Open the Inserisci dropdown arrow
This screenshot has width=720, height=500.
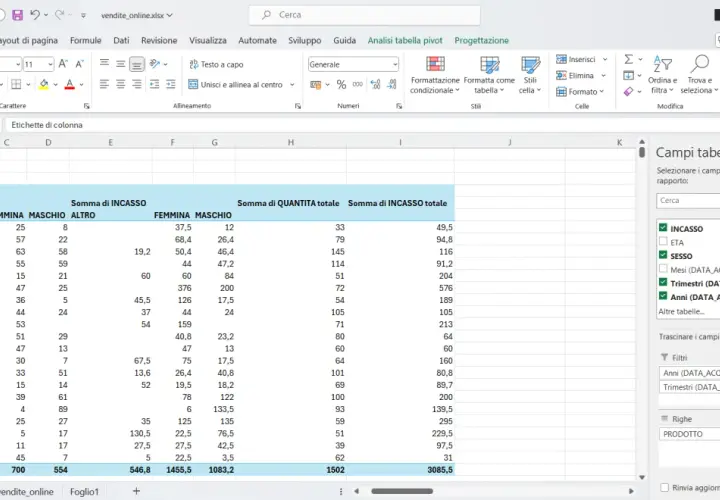(605, 59)
